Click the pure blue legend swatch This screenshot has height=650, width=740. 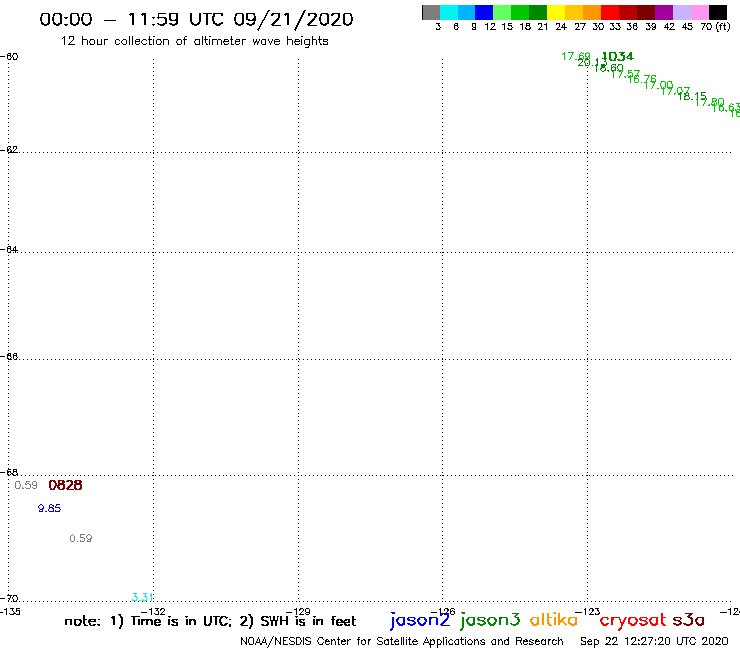tap(484, 12)
